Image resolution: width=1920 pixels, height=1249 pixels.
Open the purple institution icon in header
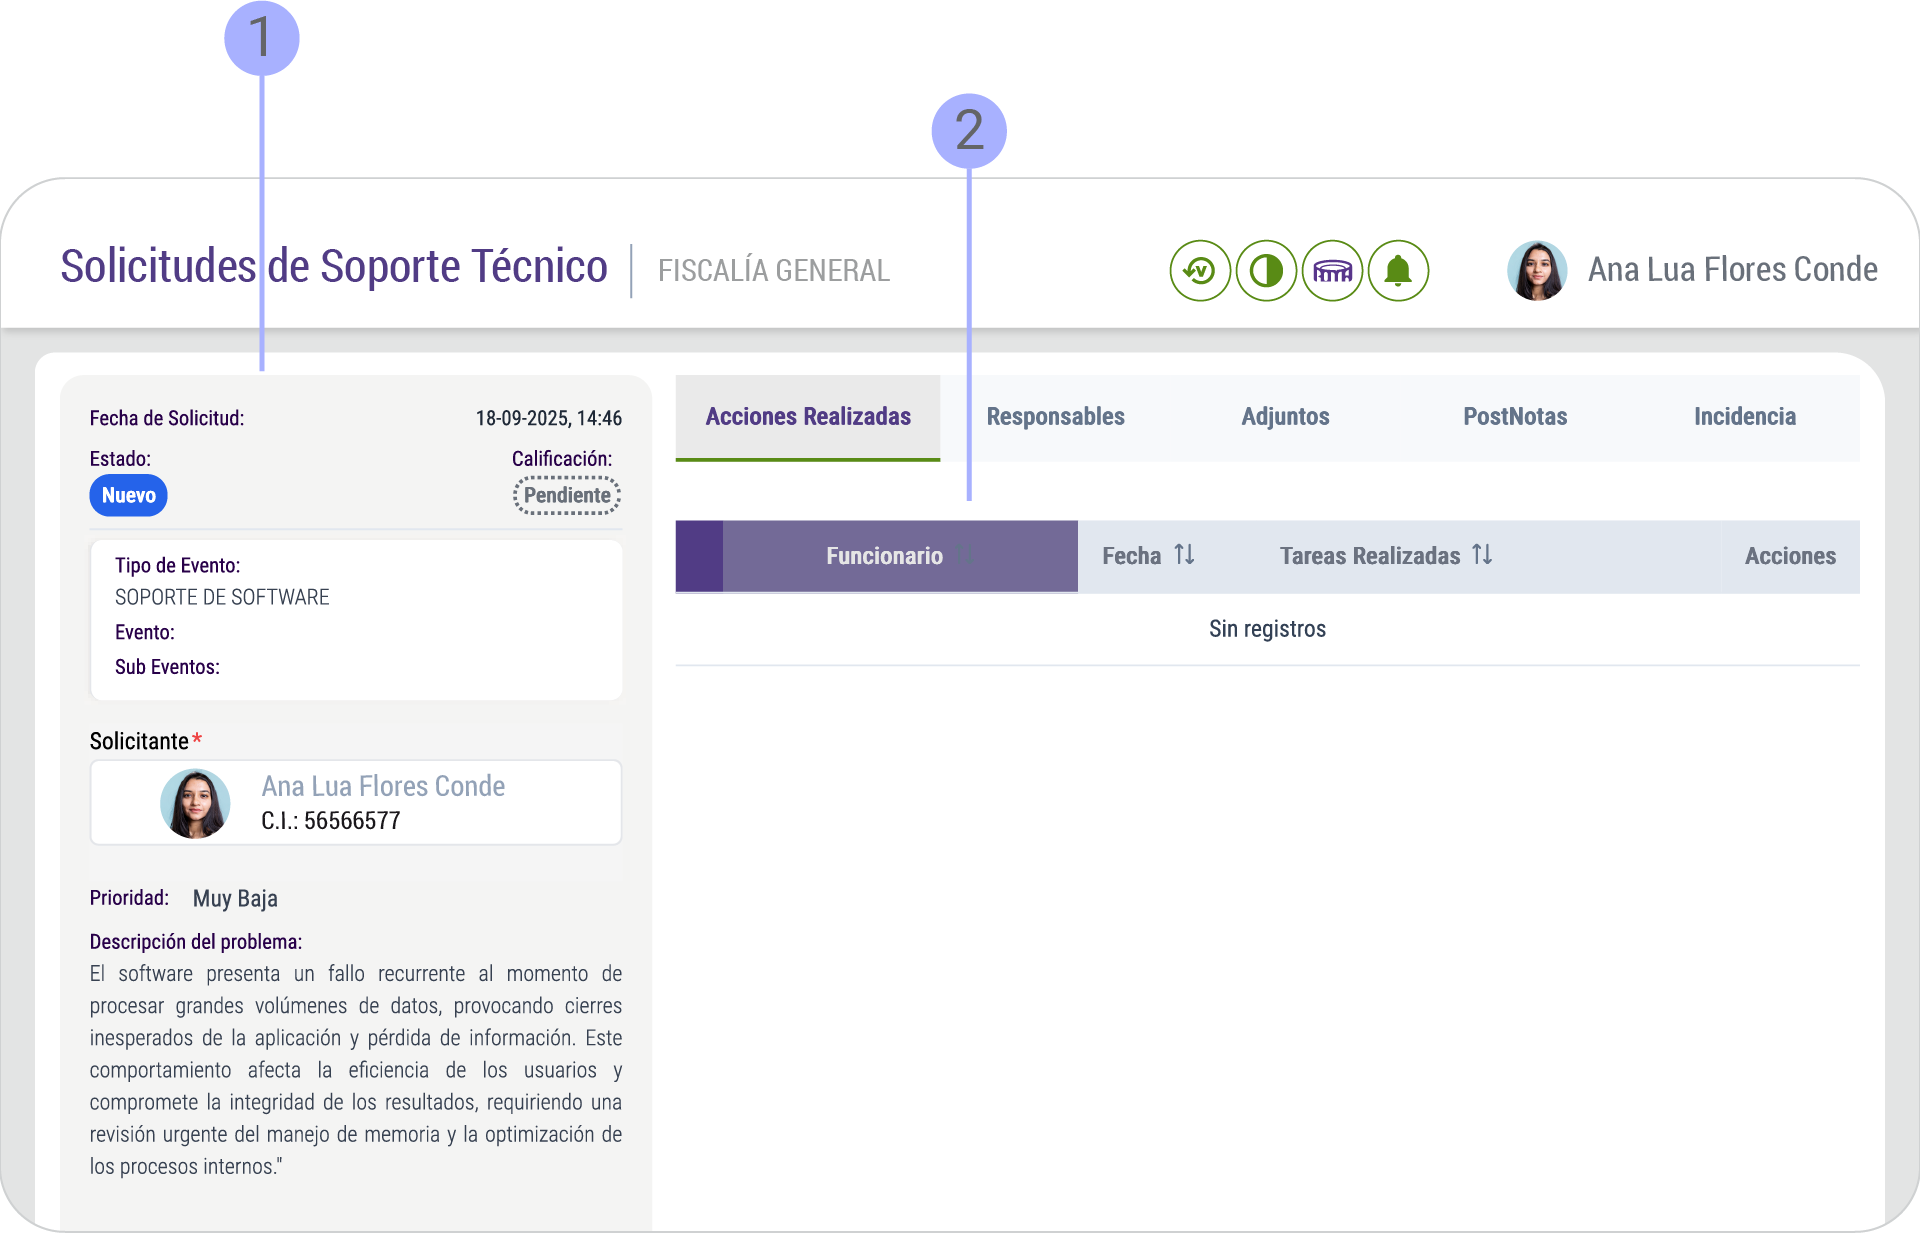(x=1332, y=270)
